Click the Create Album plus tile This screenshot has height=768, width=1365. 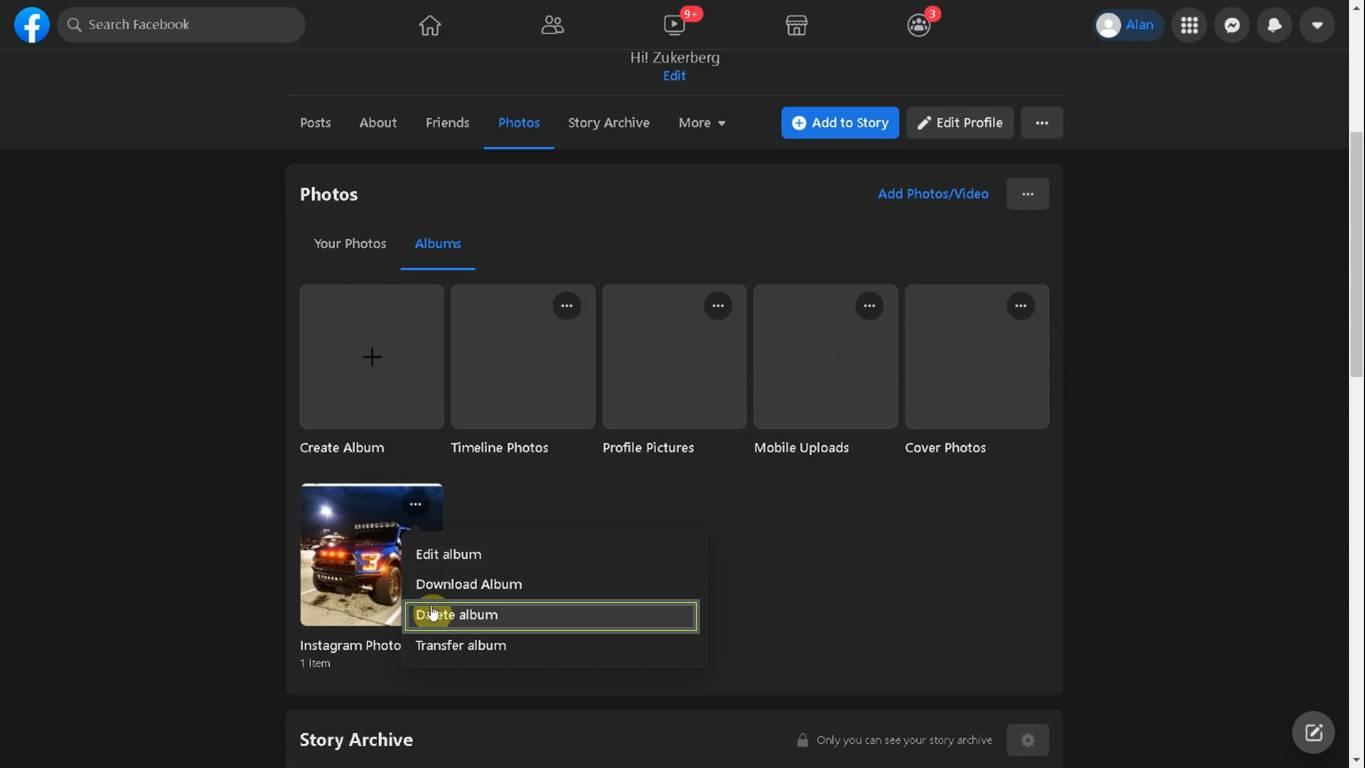tap(372, 357)
